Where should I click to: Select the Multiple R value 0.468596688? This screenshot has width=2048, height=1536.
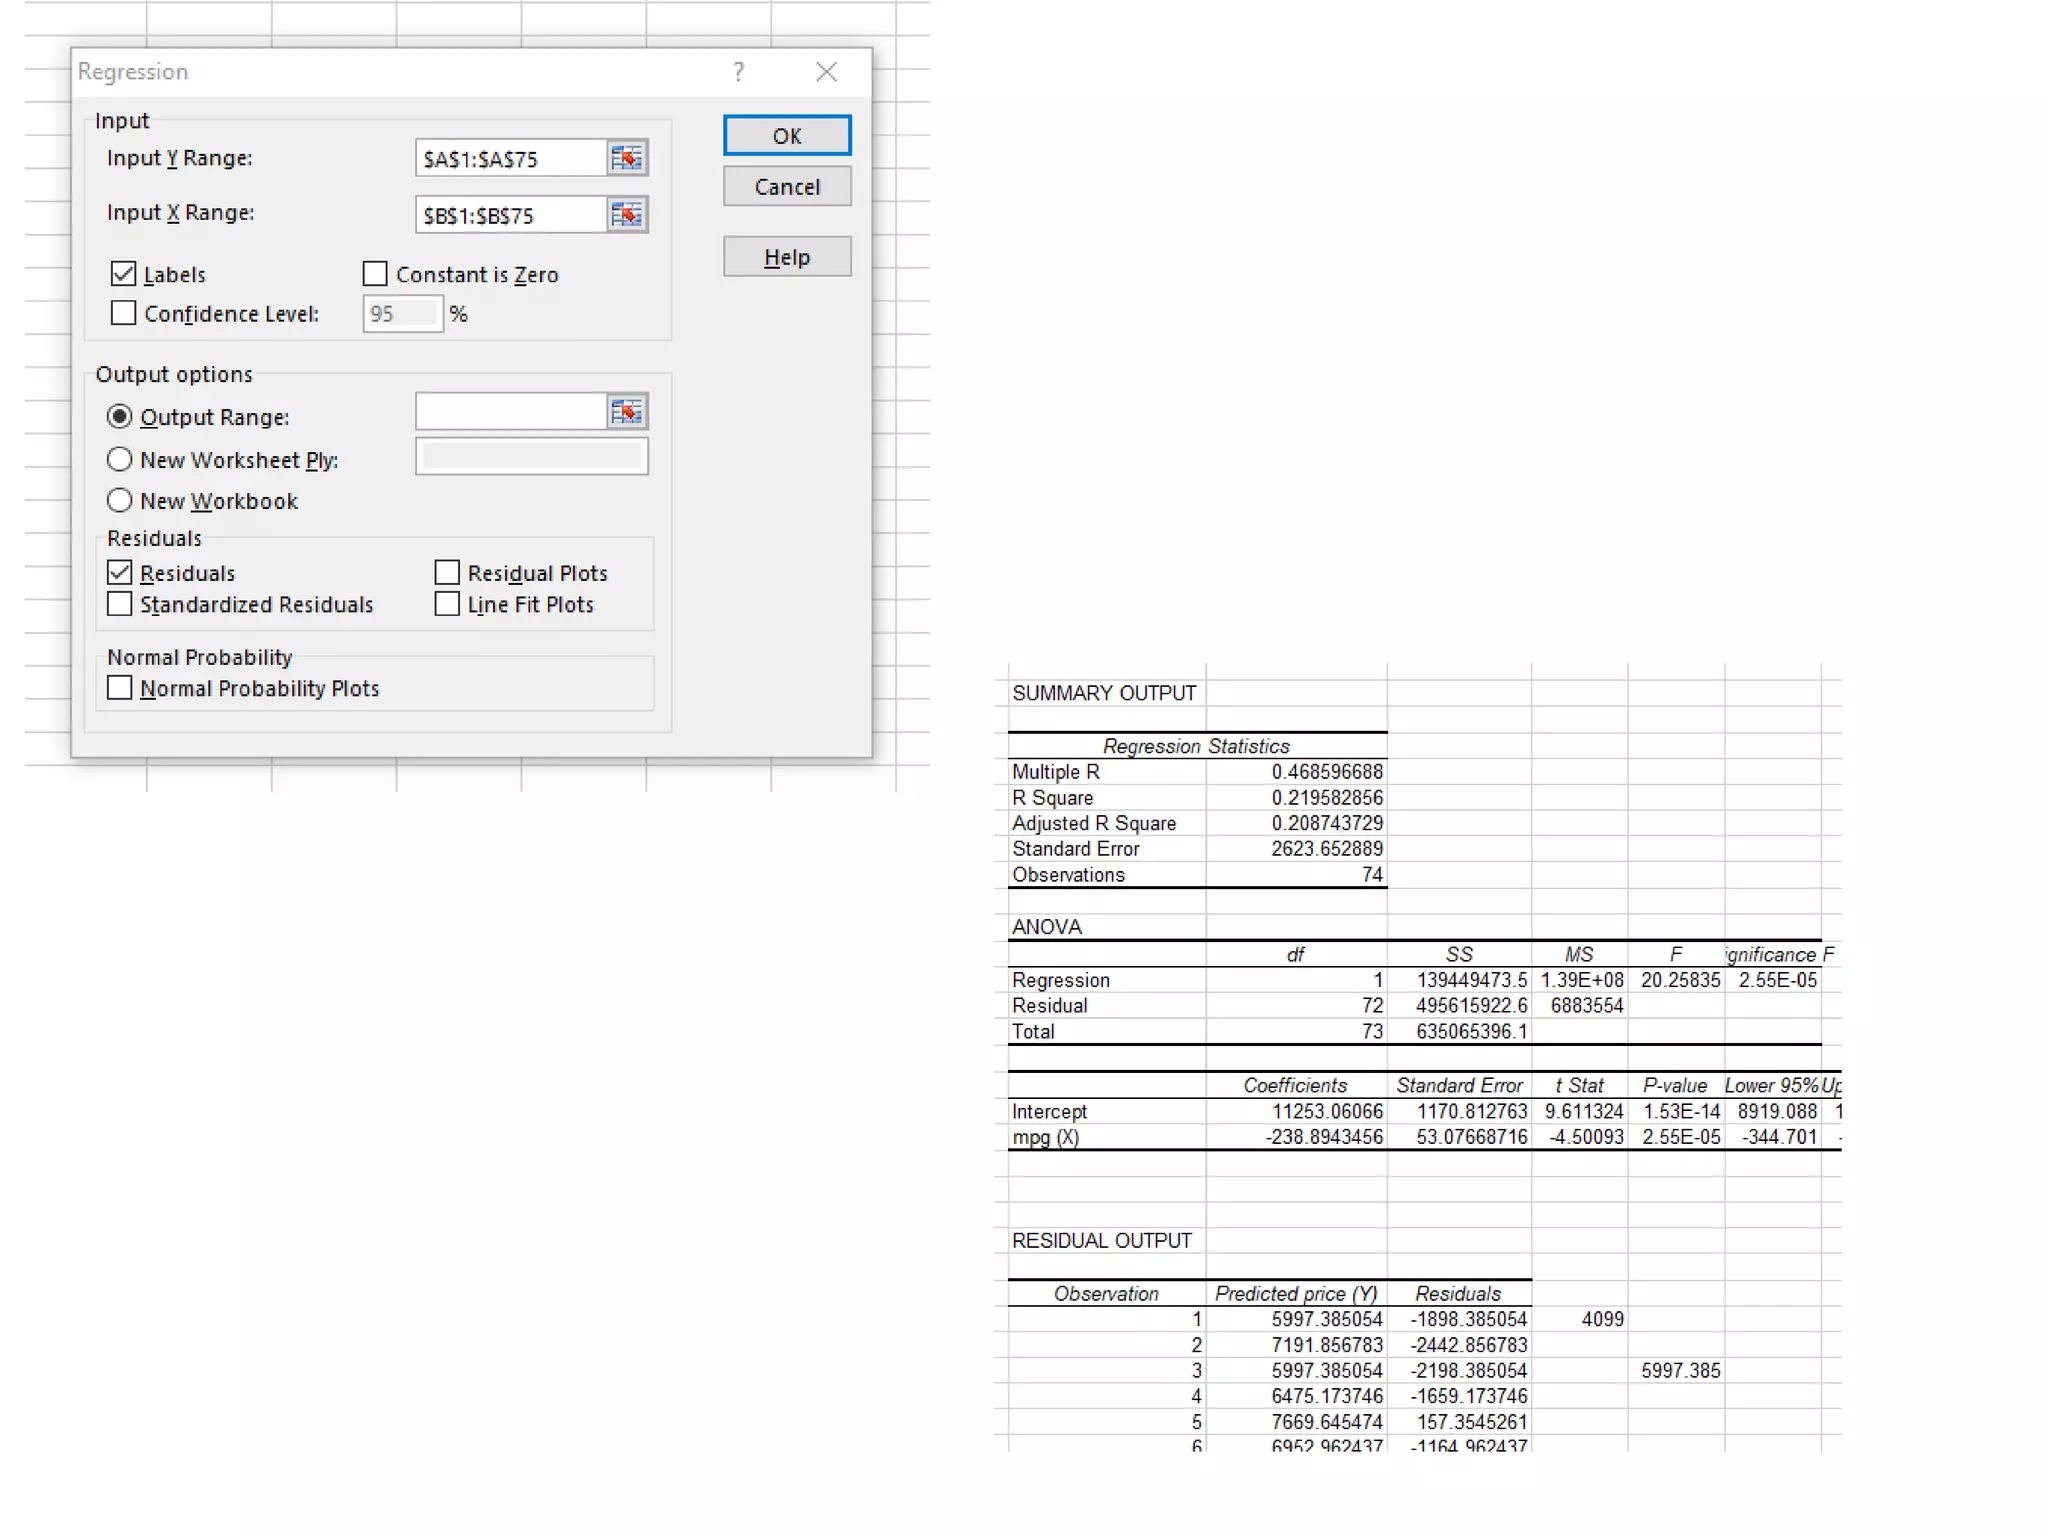pyautogui.click(x=1296, y=772)
